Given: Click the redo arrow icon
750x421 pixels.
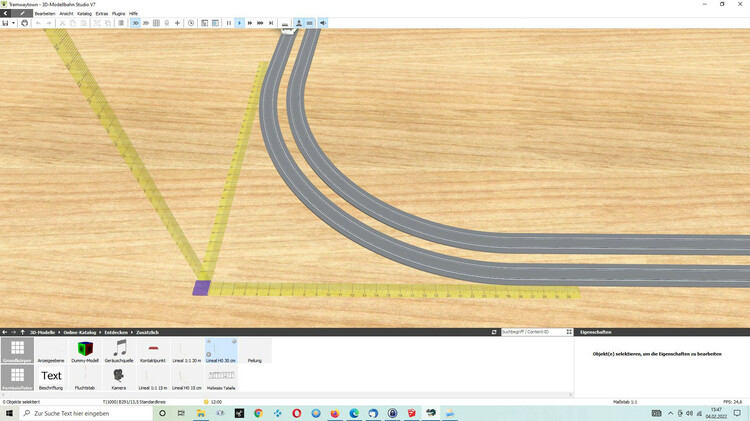Looking at the screenshot, I should 49,23.
